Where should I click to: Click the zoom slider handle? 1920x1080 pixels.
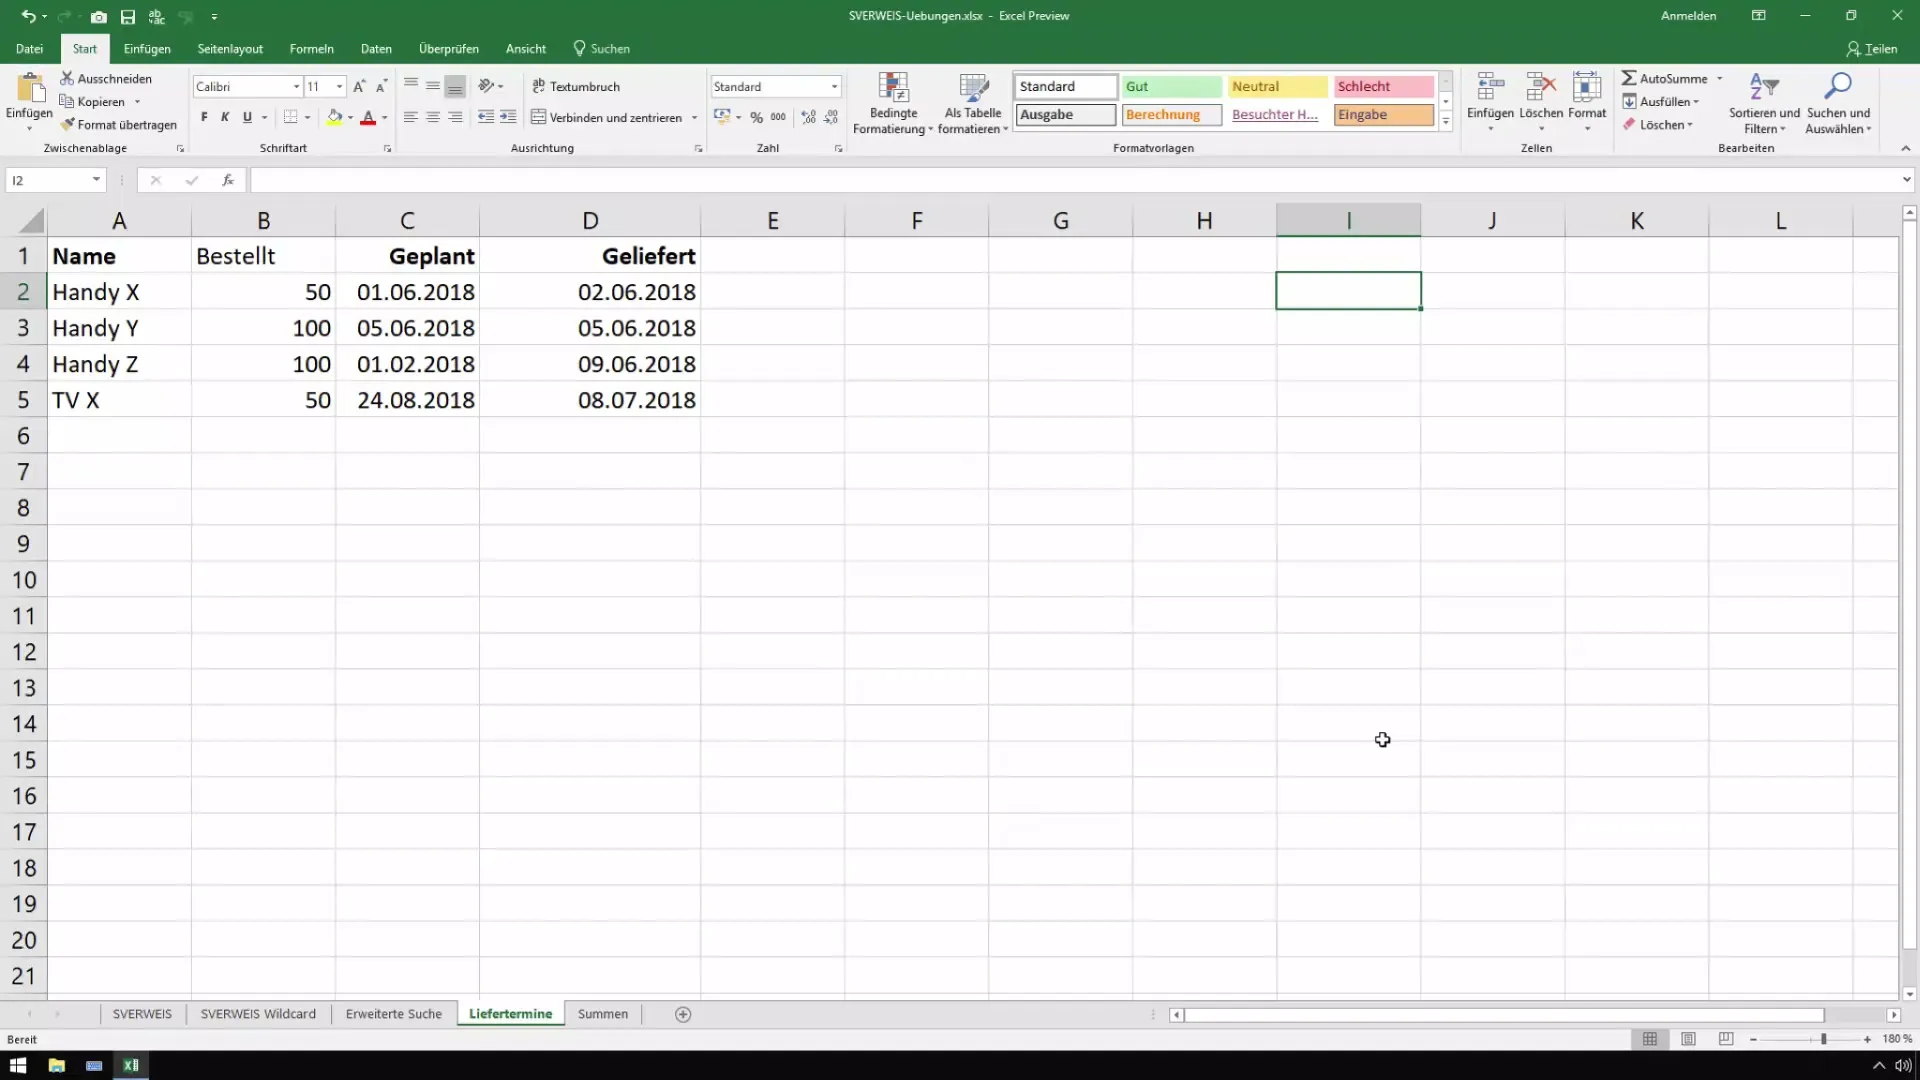coord(1824,1040)
